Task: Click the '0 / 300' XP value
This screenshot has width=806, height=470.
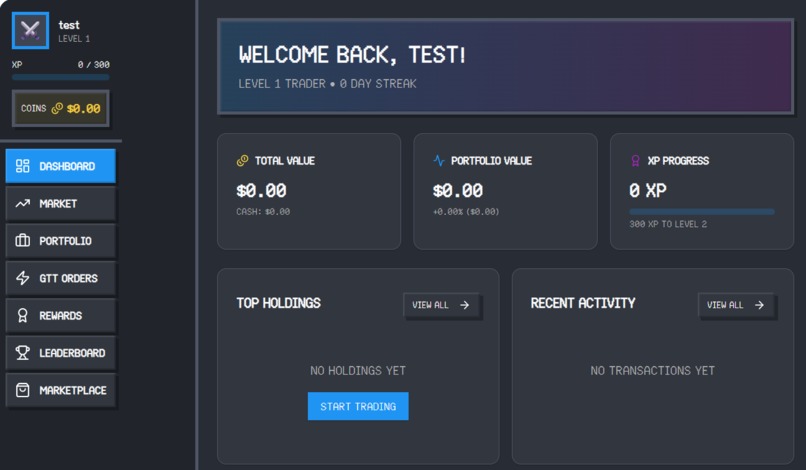Action: coord(94,65)
